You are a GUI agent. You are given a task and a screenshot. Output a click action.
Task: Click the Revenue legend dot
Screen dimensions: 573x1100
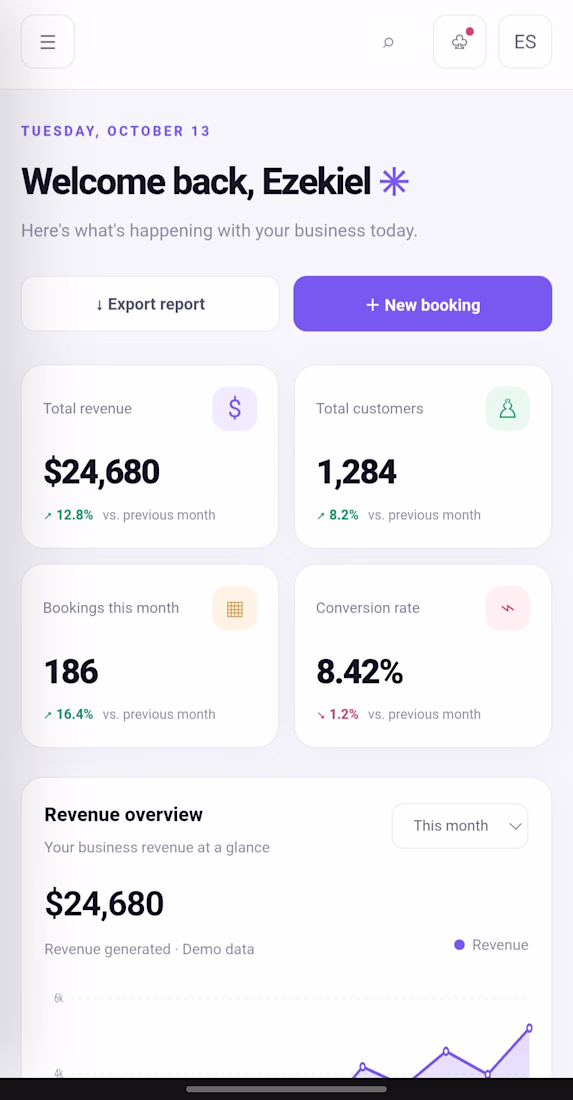pyautogui.click(x=459, y=945)
